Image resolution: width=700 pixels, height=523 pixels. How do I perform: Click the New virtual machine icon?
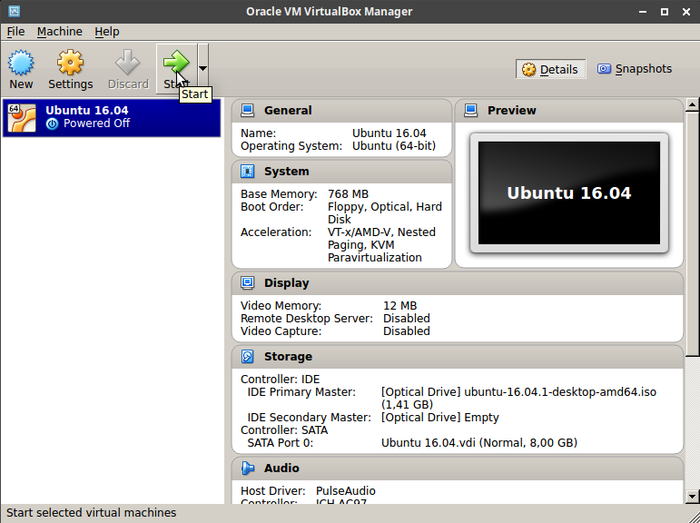(x=21, y=63)
